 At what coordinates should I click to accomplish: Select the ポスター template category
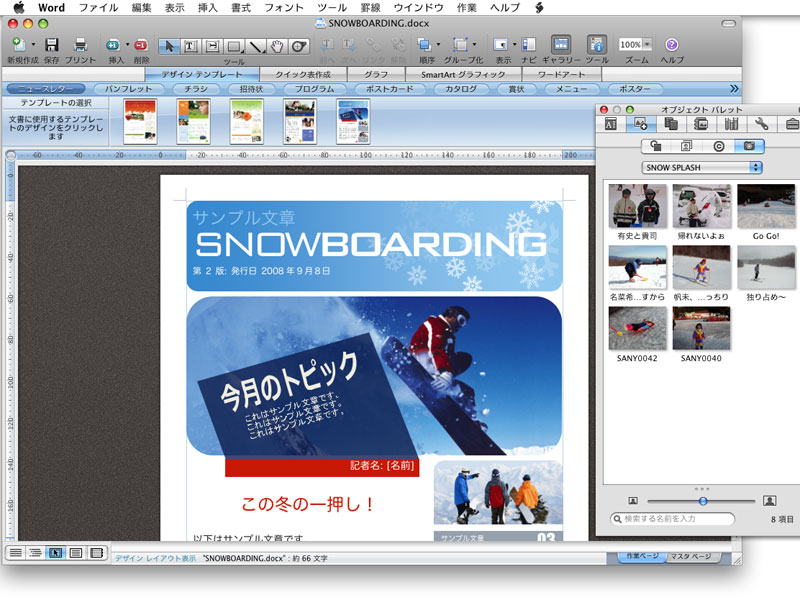coord(635,89)
